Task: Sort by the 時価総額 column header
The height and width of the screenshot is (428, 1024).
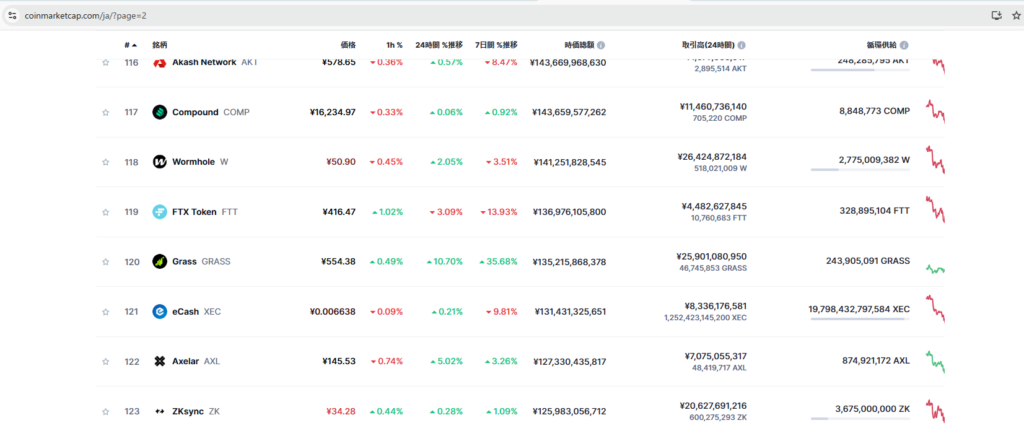Action: point(579,45)
